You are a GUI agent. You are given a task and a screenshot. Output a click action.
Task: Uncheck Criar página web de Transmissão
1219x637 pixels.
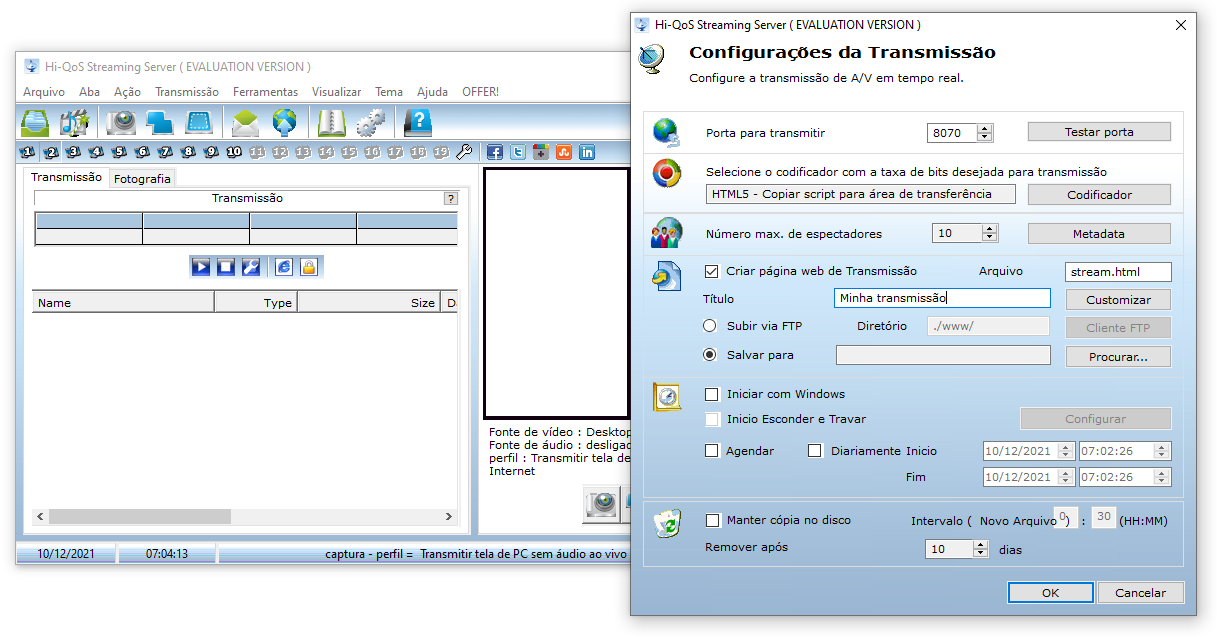tap(712, 271)
